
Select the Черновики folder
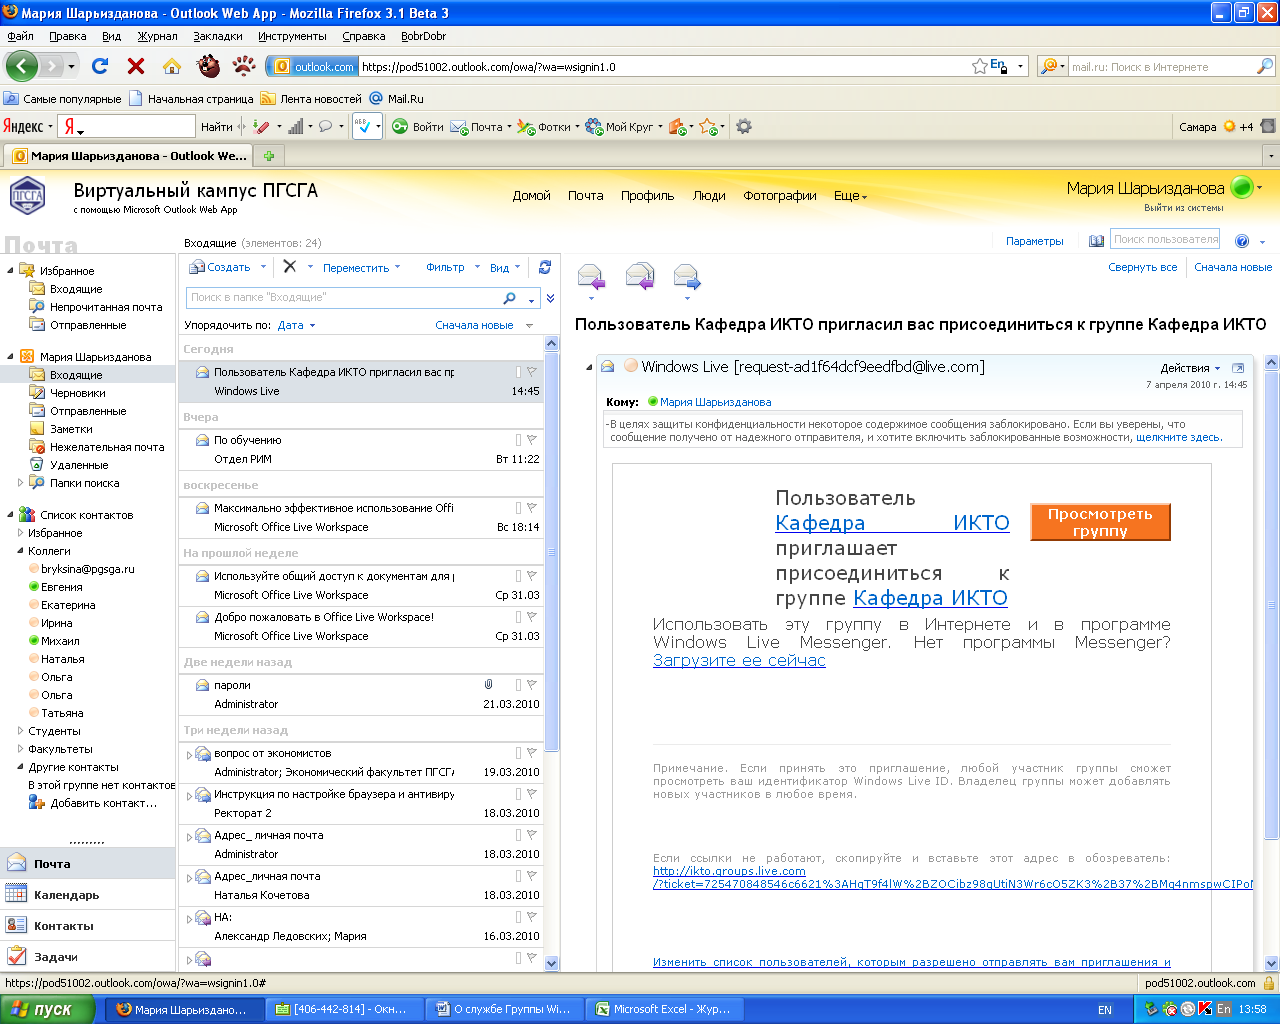click(77, 393)
